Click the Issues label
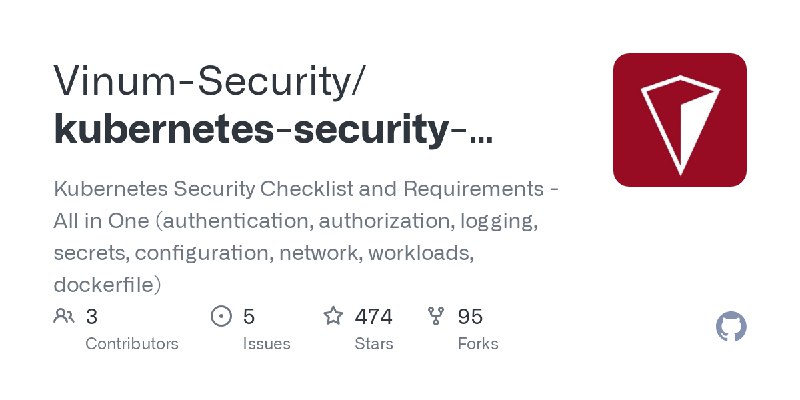This screenshot has height=400, width=800. (266, 344)
